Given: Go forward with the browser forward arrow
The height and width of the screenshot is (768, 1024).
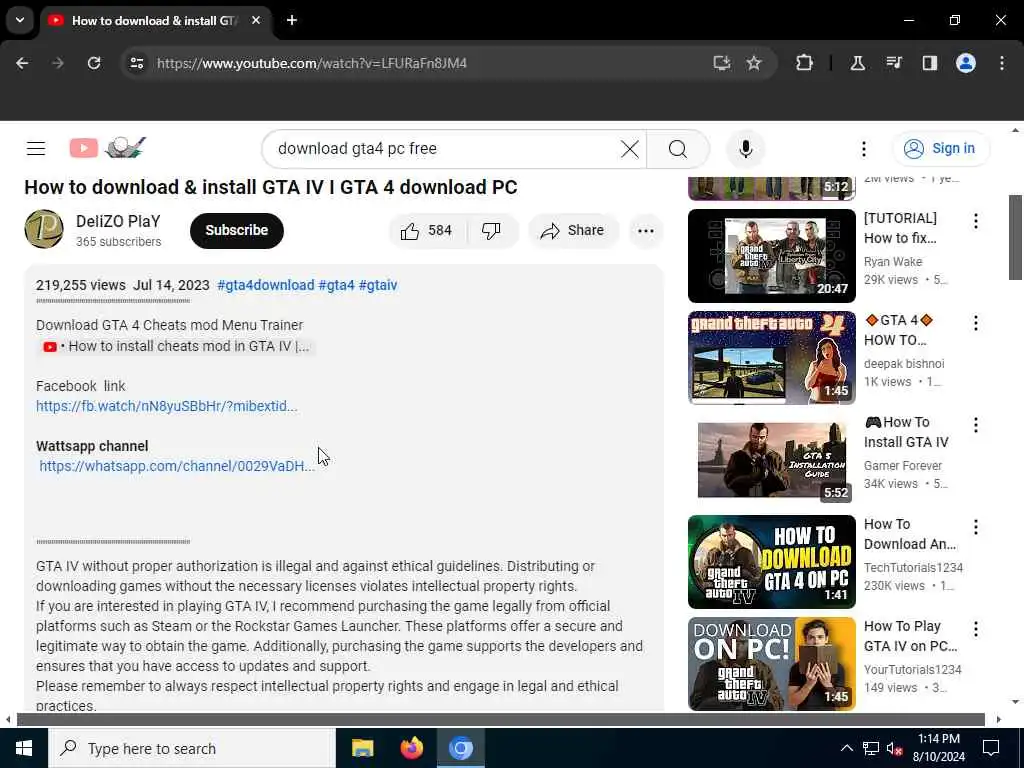Looking at the screenshot, I should [x=58, y=63].
